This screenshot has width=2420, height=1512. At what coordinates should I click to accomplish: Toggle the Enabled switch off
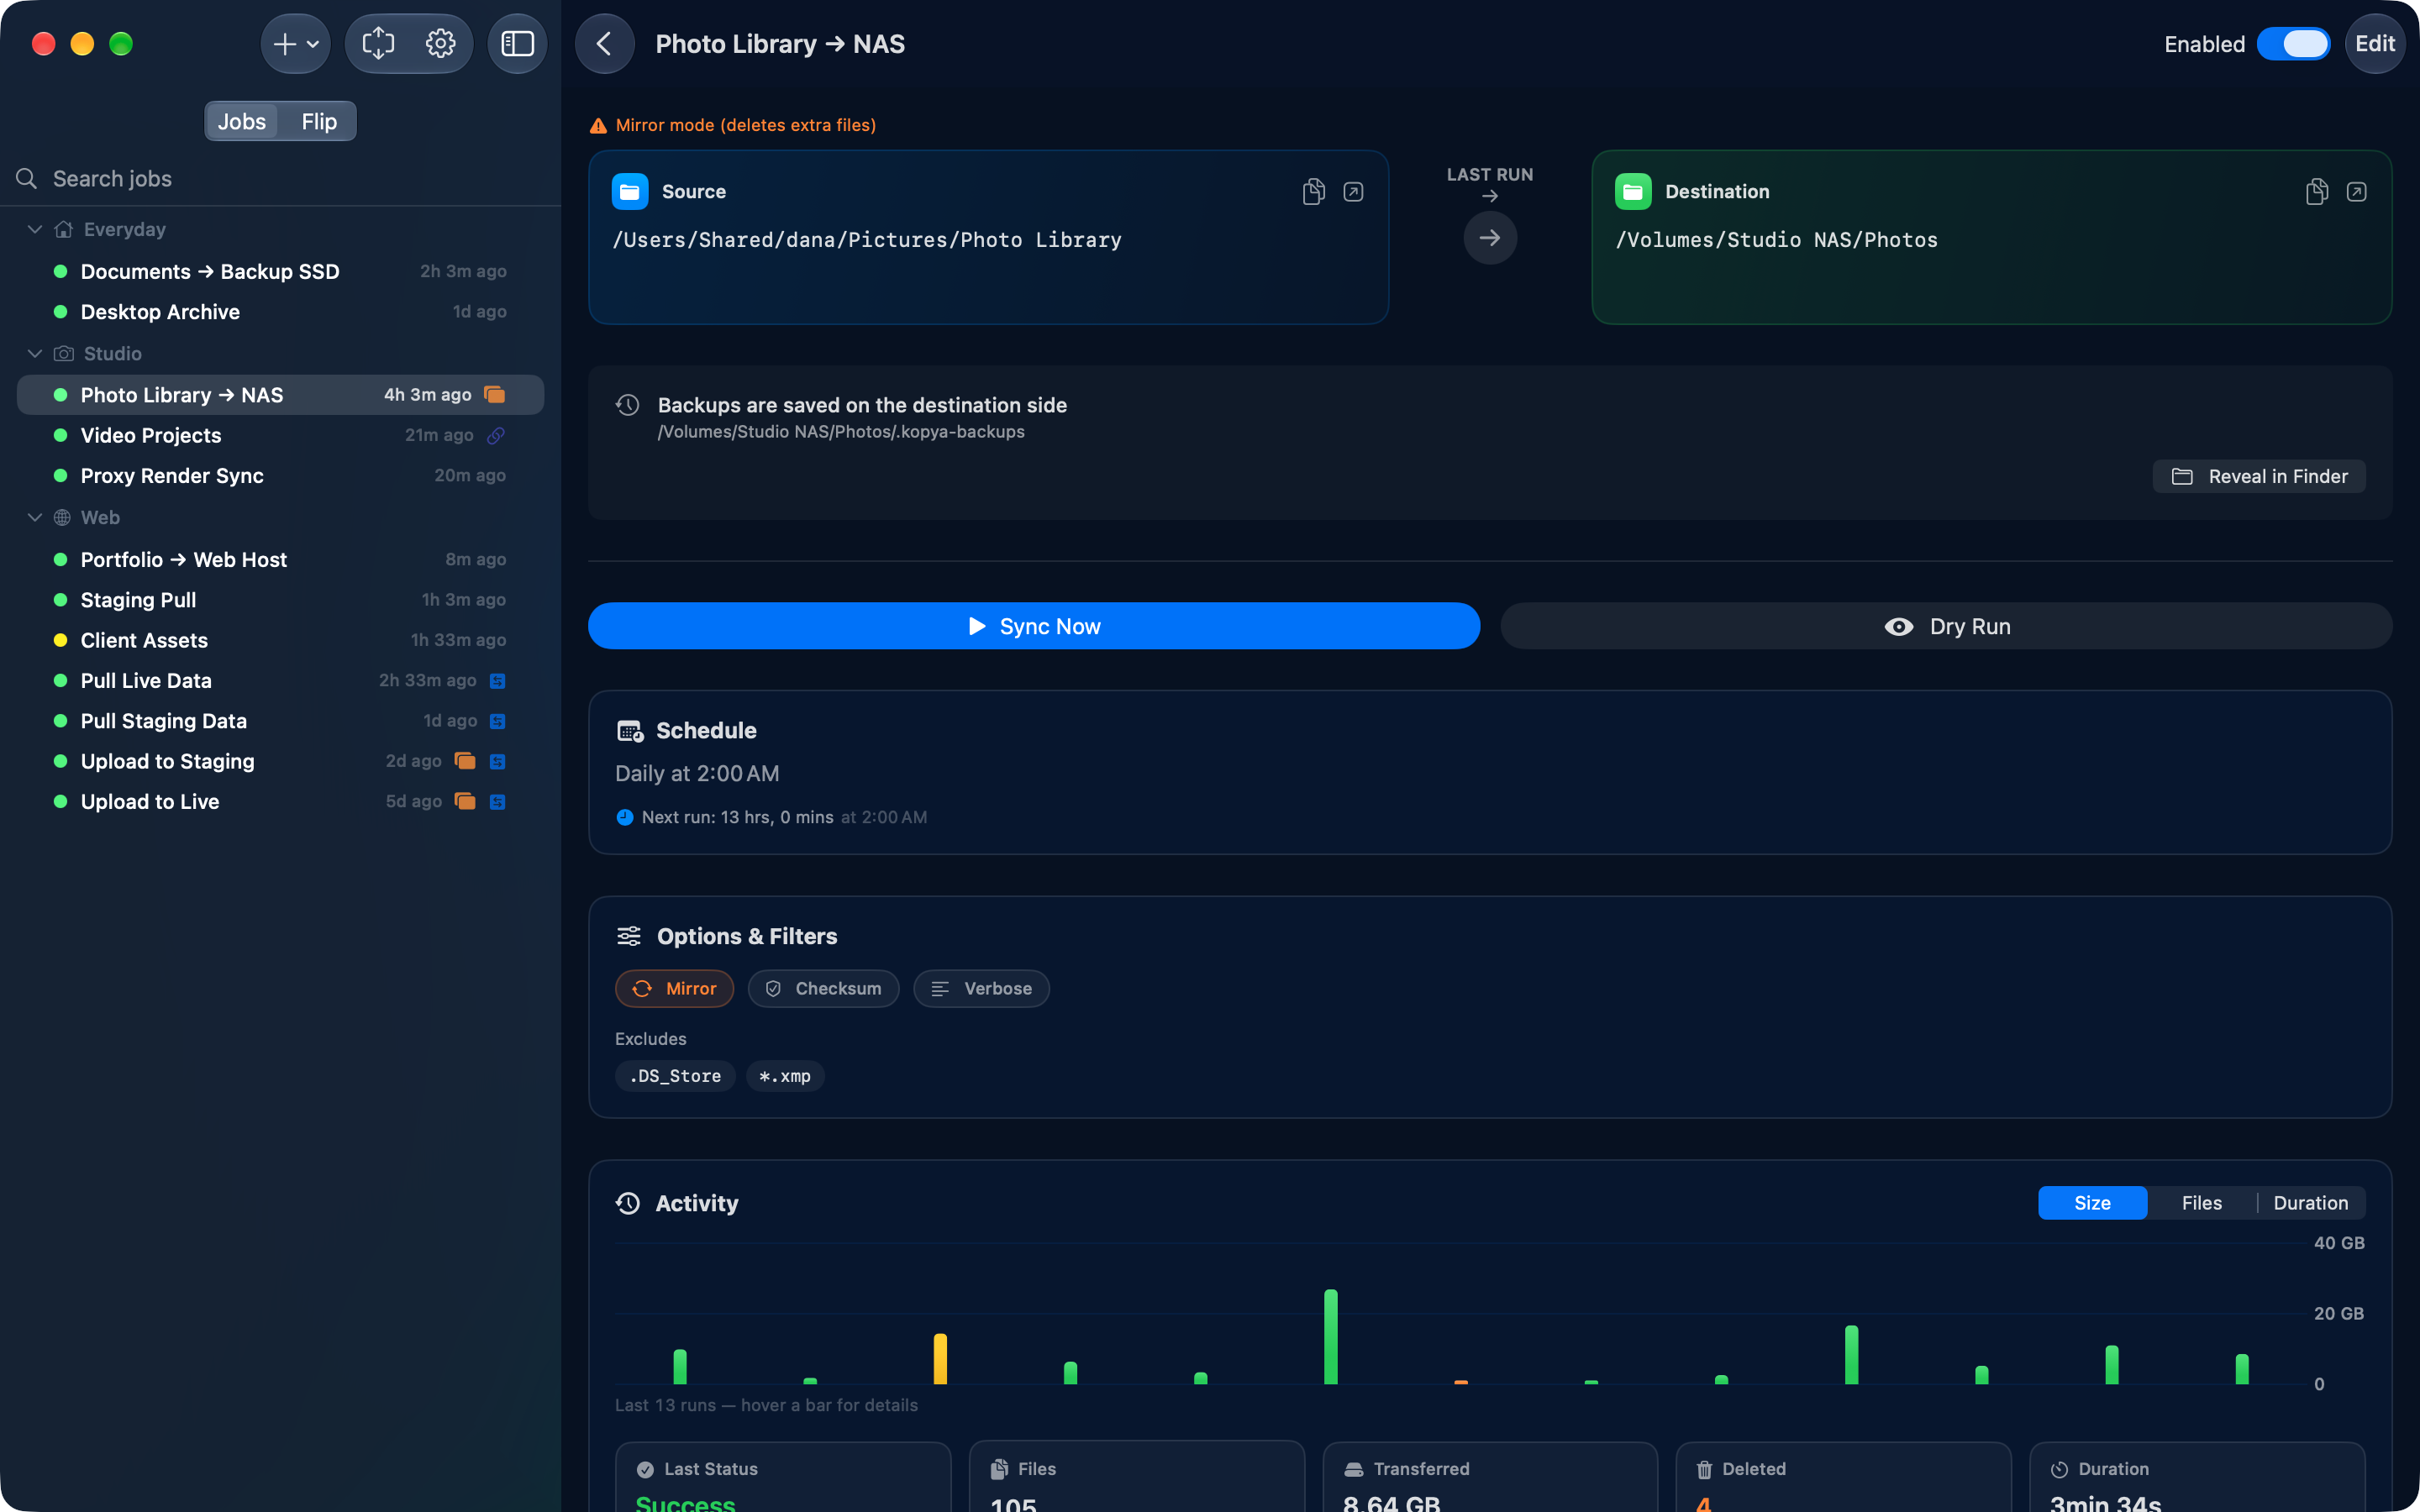pos(2293,44)
